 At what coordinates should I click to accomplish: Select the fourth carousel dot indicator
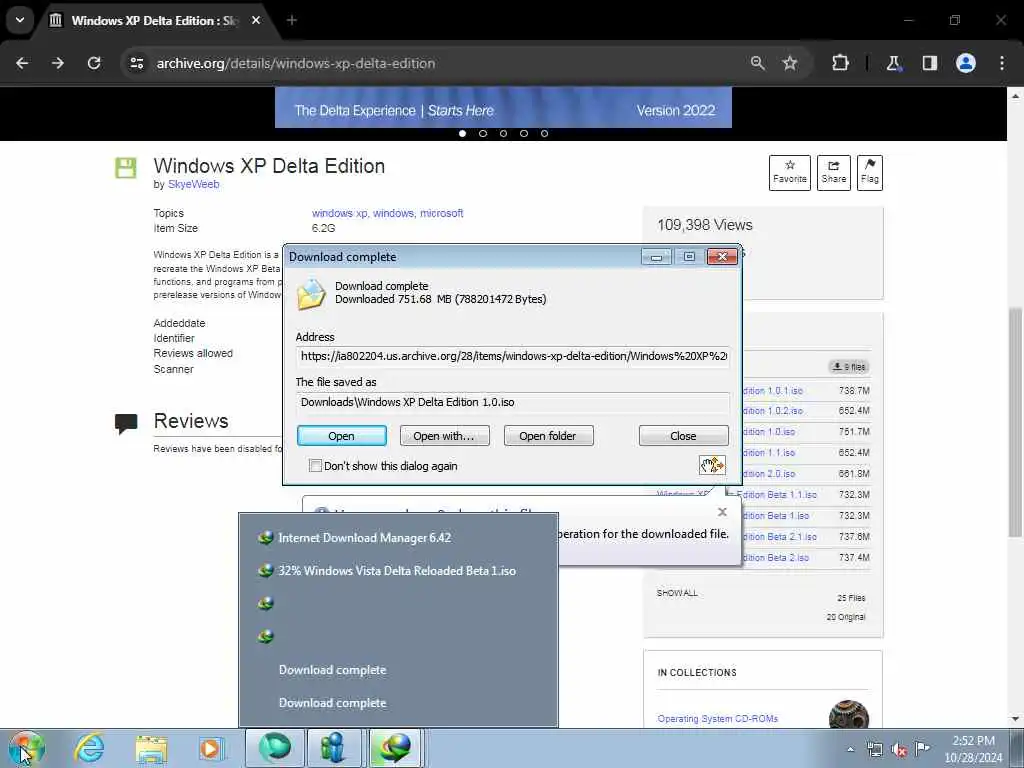coord(524,133)
